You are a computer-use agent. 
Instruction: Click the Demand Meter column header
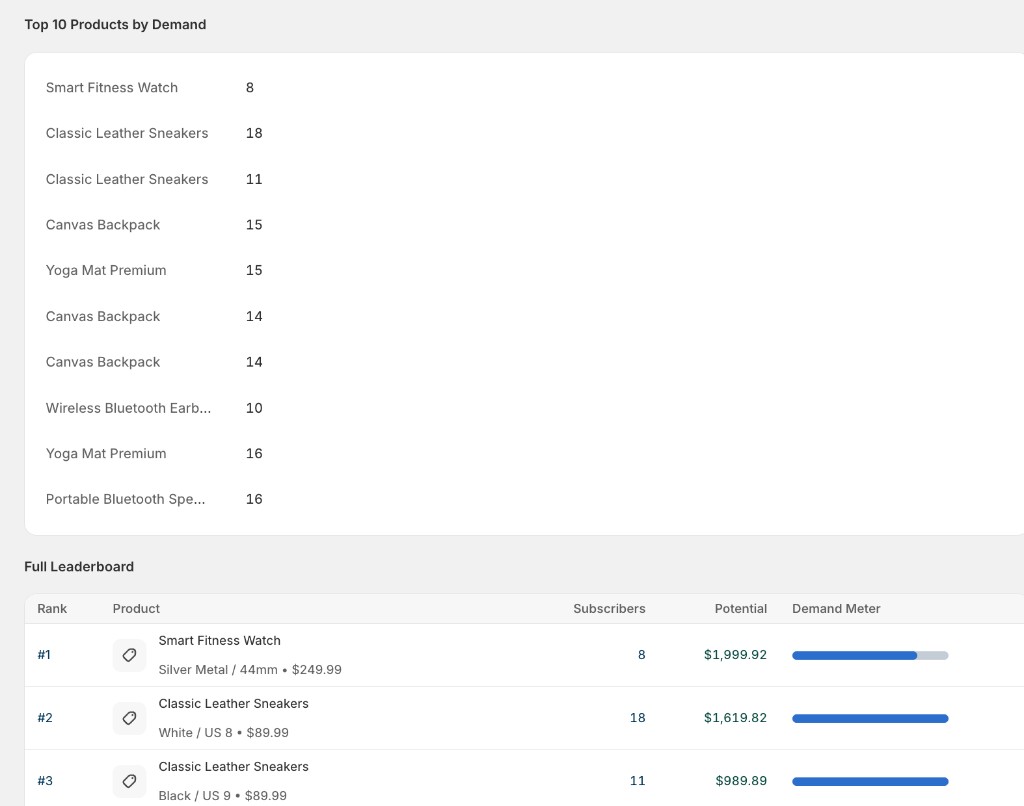pyautogui.click(x=836, y=609)
